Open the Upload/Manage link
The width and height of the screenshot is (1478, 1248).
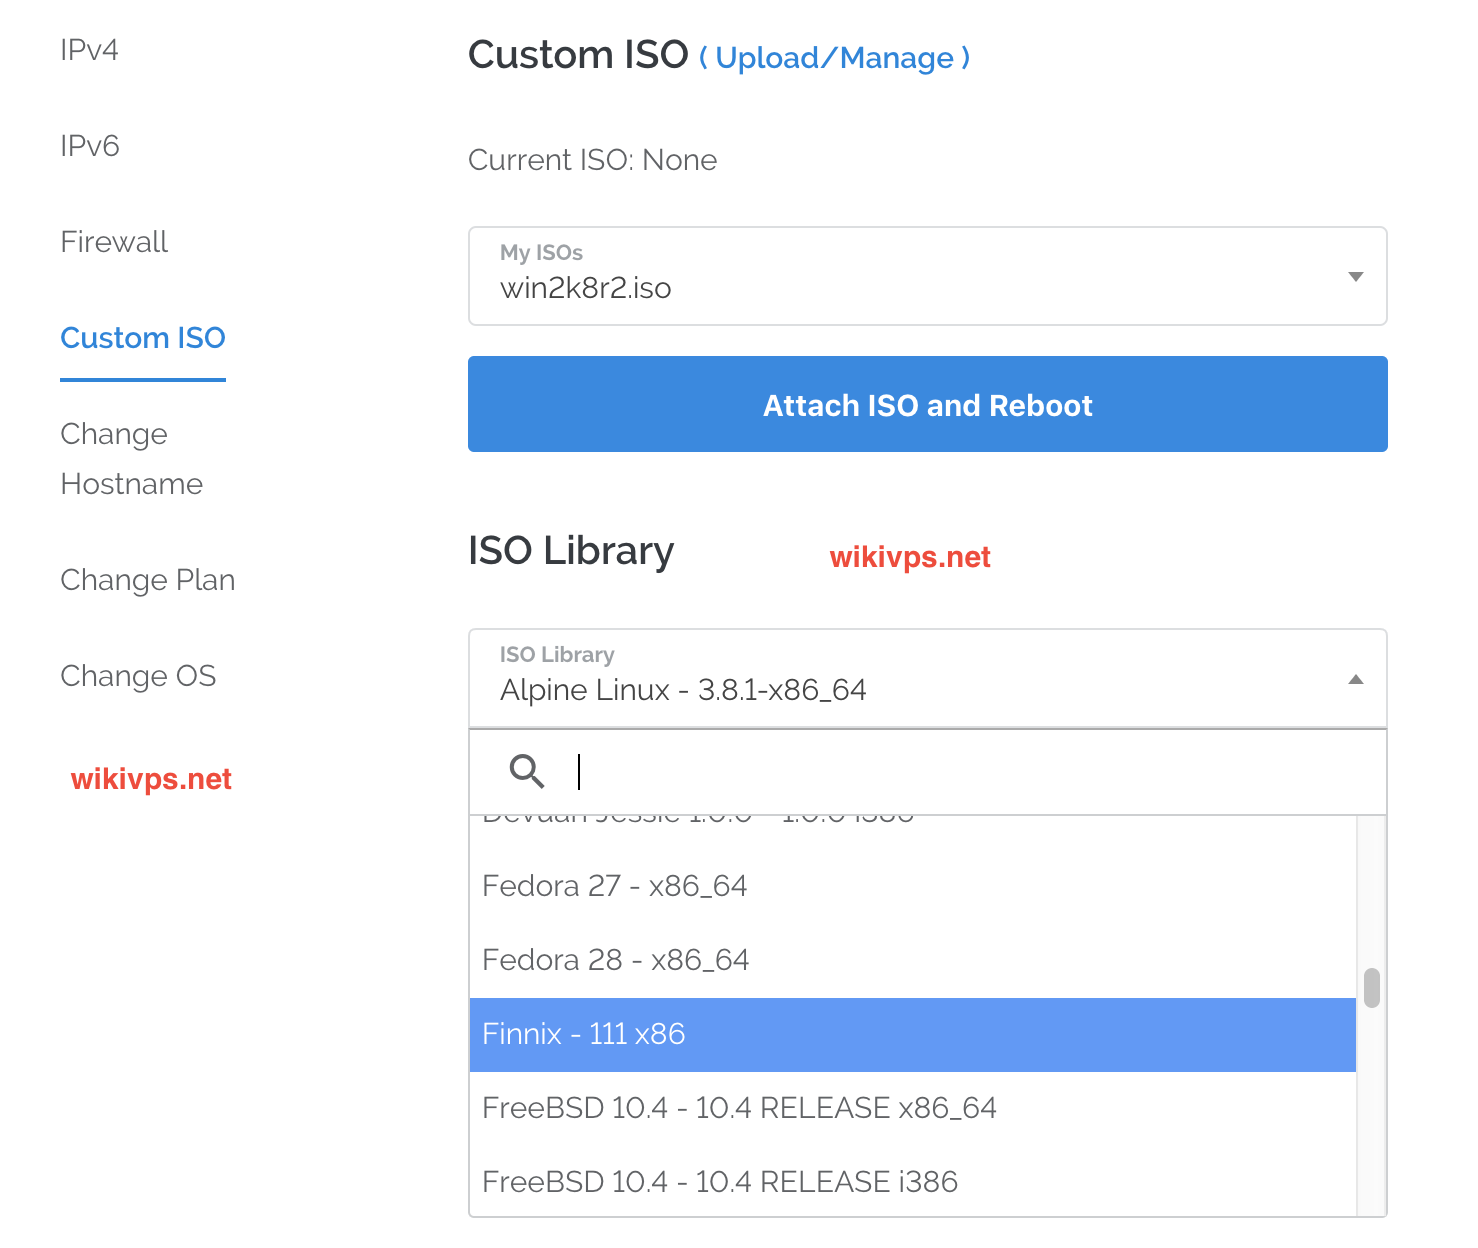coord(834,58)
